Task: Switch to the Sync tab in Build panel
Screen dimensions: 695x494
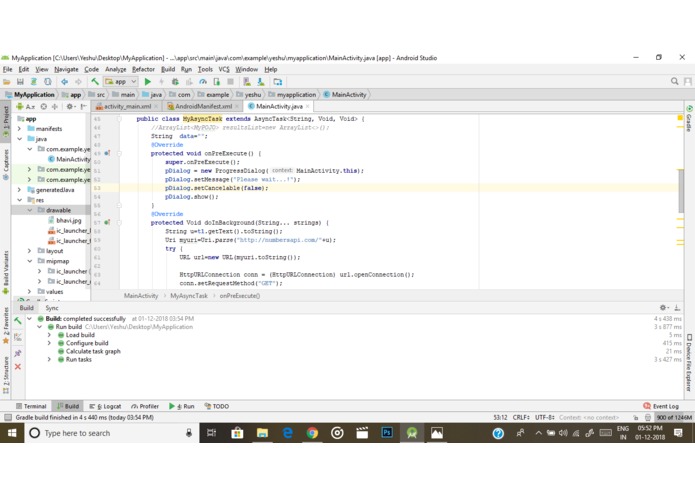Action: tap(52, 308)
